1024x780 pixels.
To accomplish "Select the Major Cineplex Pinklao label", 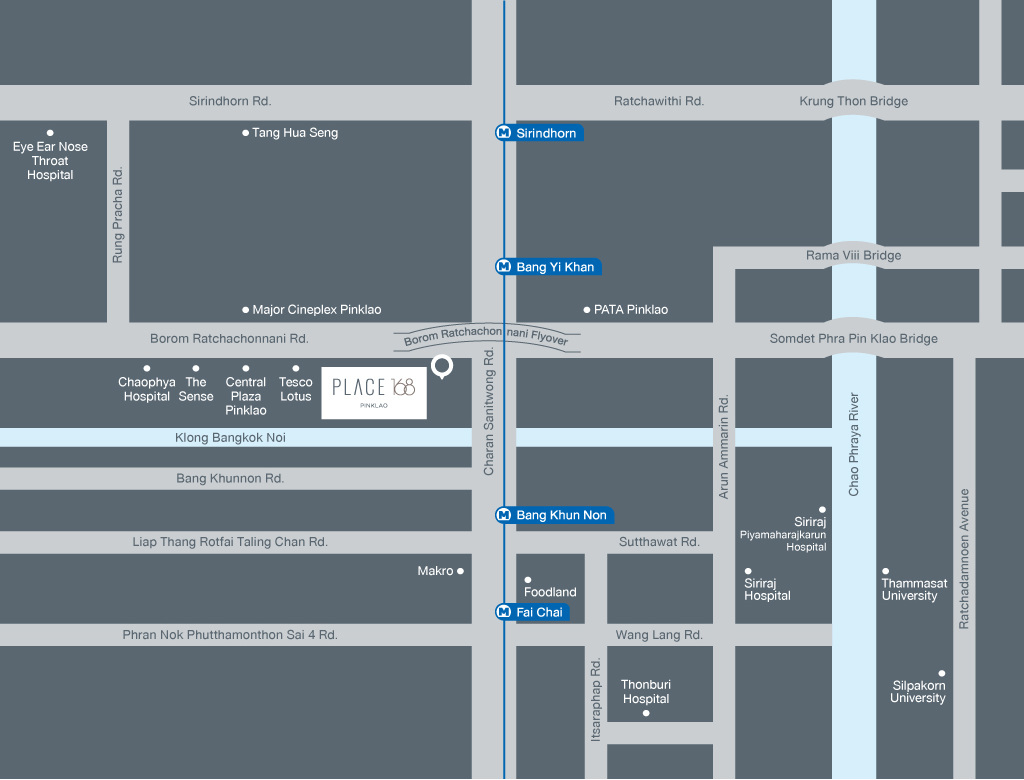I will [x=316, y=310].
